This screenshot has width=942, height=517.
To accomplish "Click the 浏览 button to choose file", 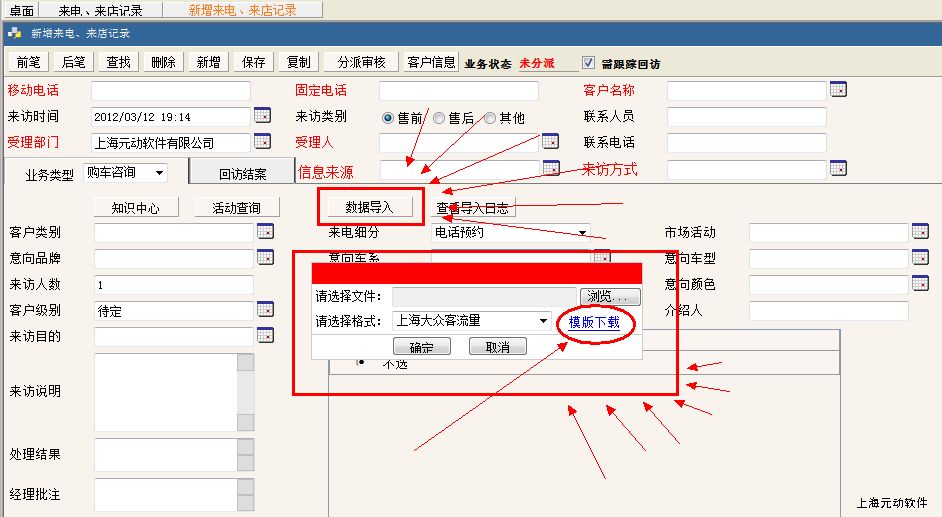I will click(x=610, y=297).
